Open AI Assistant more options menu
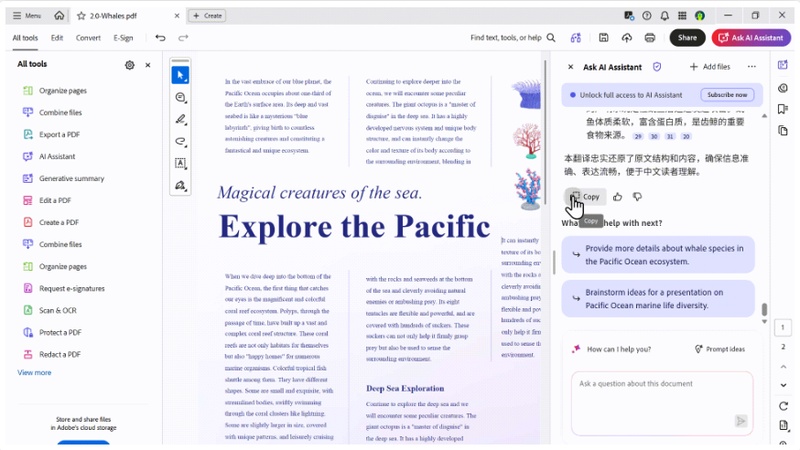 [x=752, y=67]
